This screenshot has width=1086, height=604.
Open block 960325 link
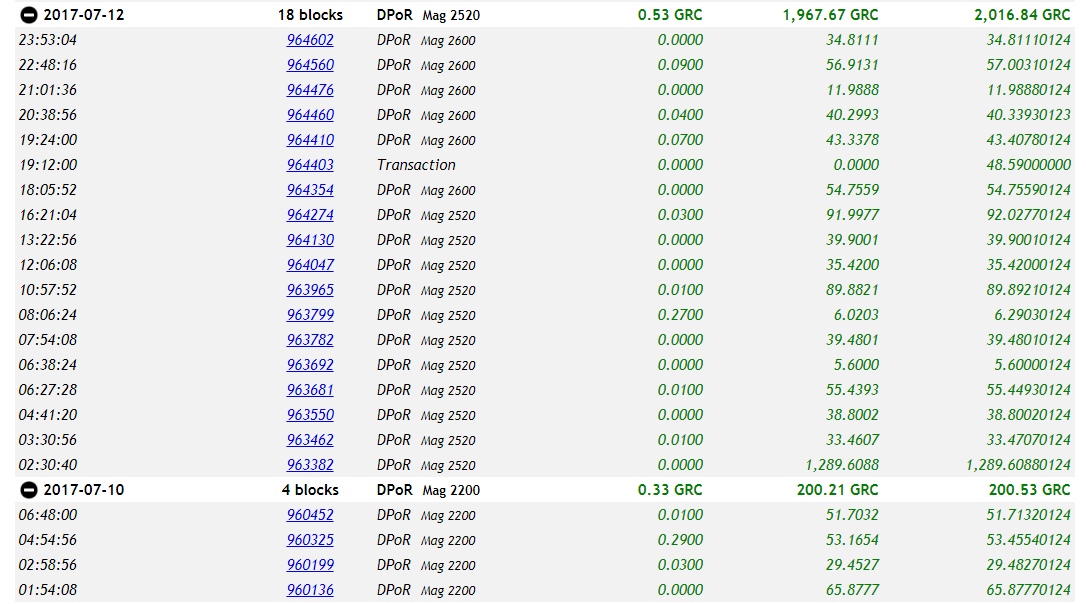click(x=310, y=540)
